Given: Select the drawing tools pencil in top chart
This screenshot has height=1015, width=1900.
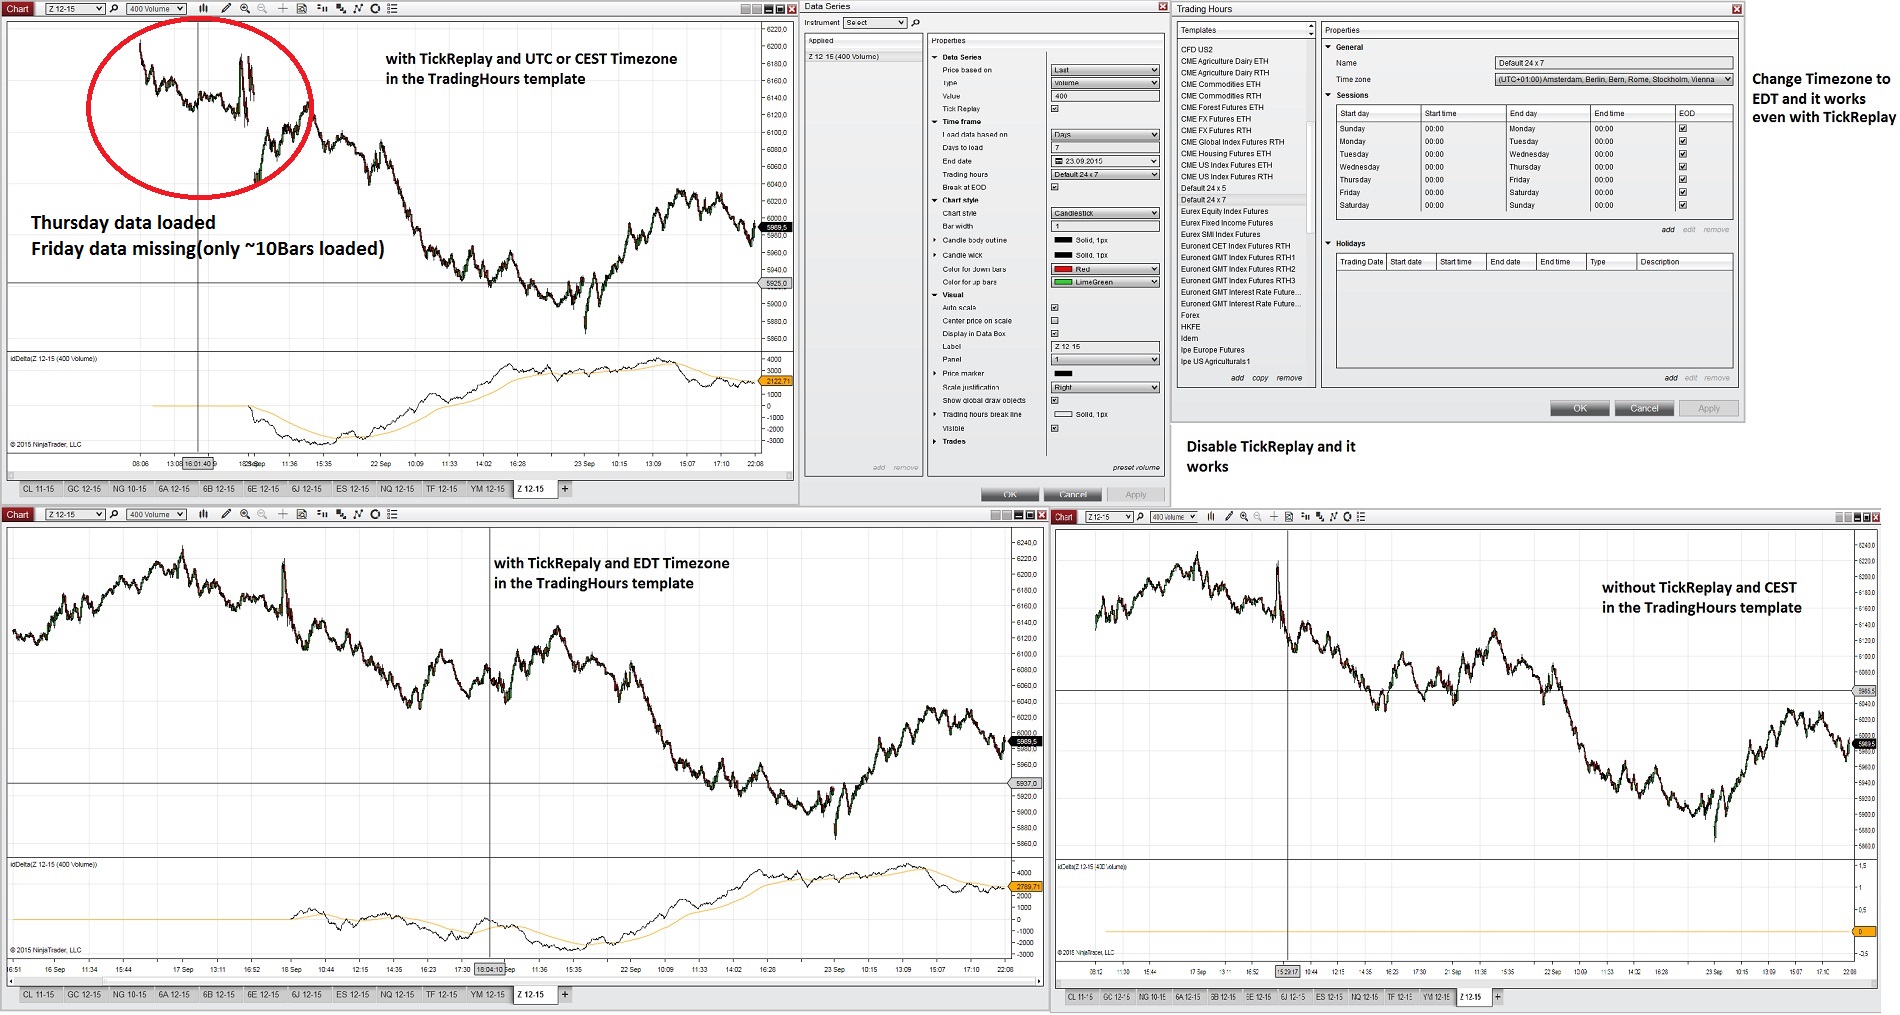Looking at the screenshot, I should coord(226,9).
